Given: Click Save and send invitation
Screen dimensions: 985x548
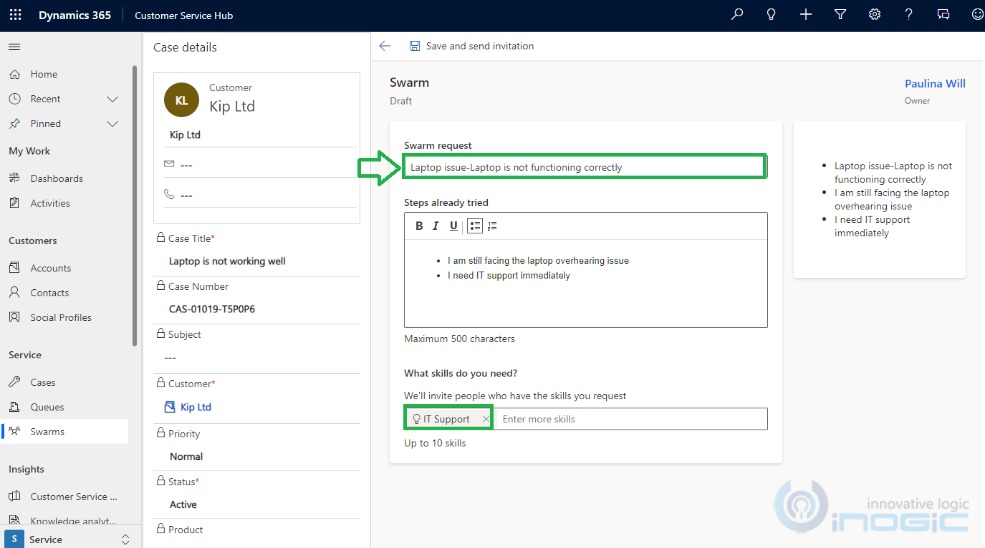Looking at the screenshot, I should 472,46.
